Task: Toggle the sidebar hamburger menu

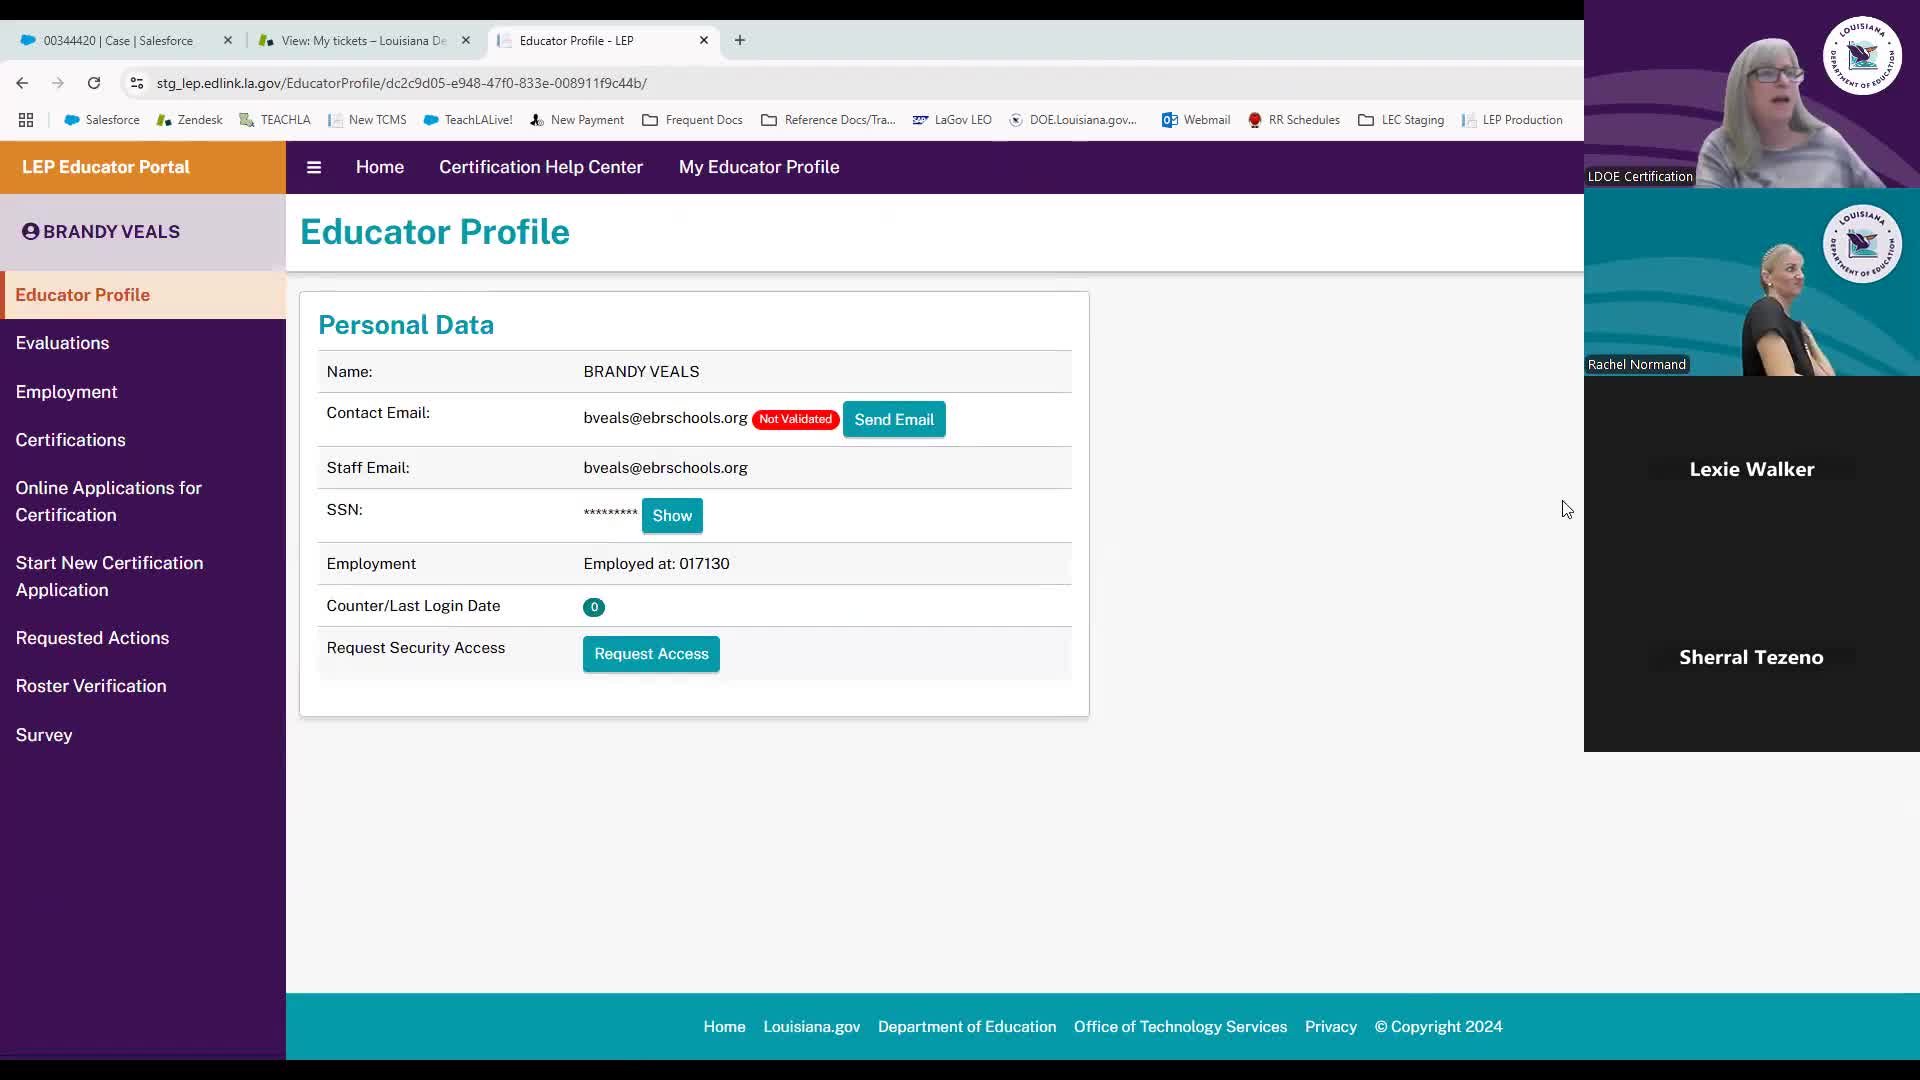Action: [x=314, y=167]
